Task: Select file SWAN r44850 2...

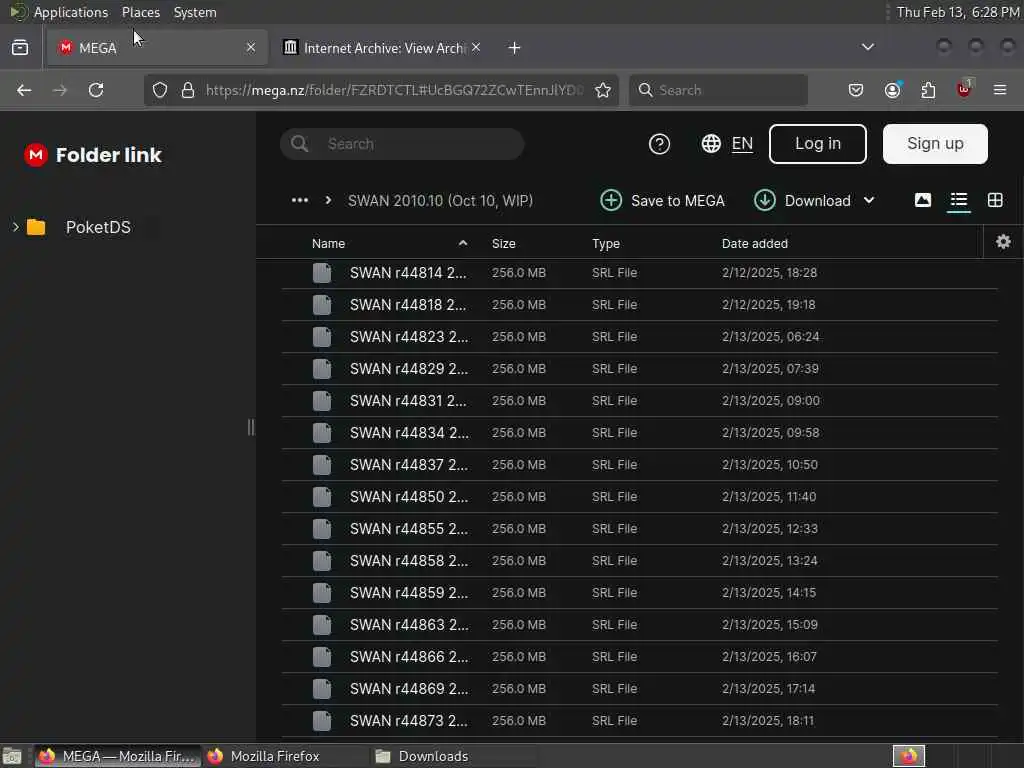Action: point(639,497)
